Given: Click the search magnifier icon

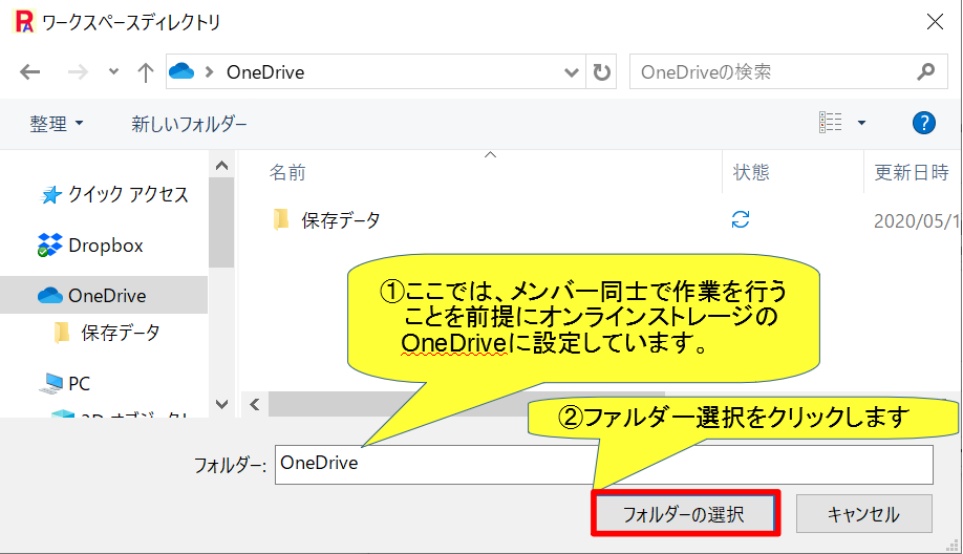Looking at the screenshot, I should 926,72.
